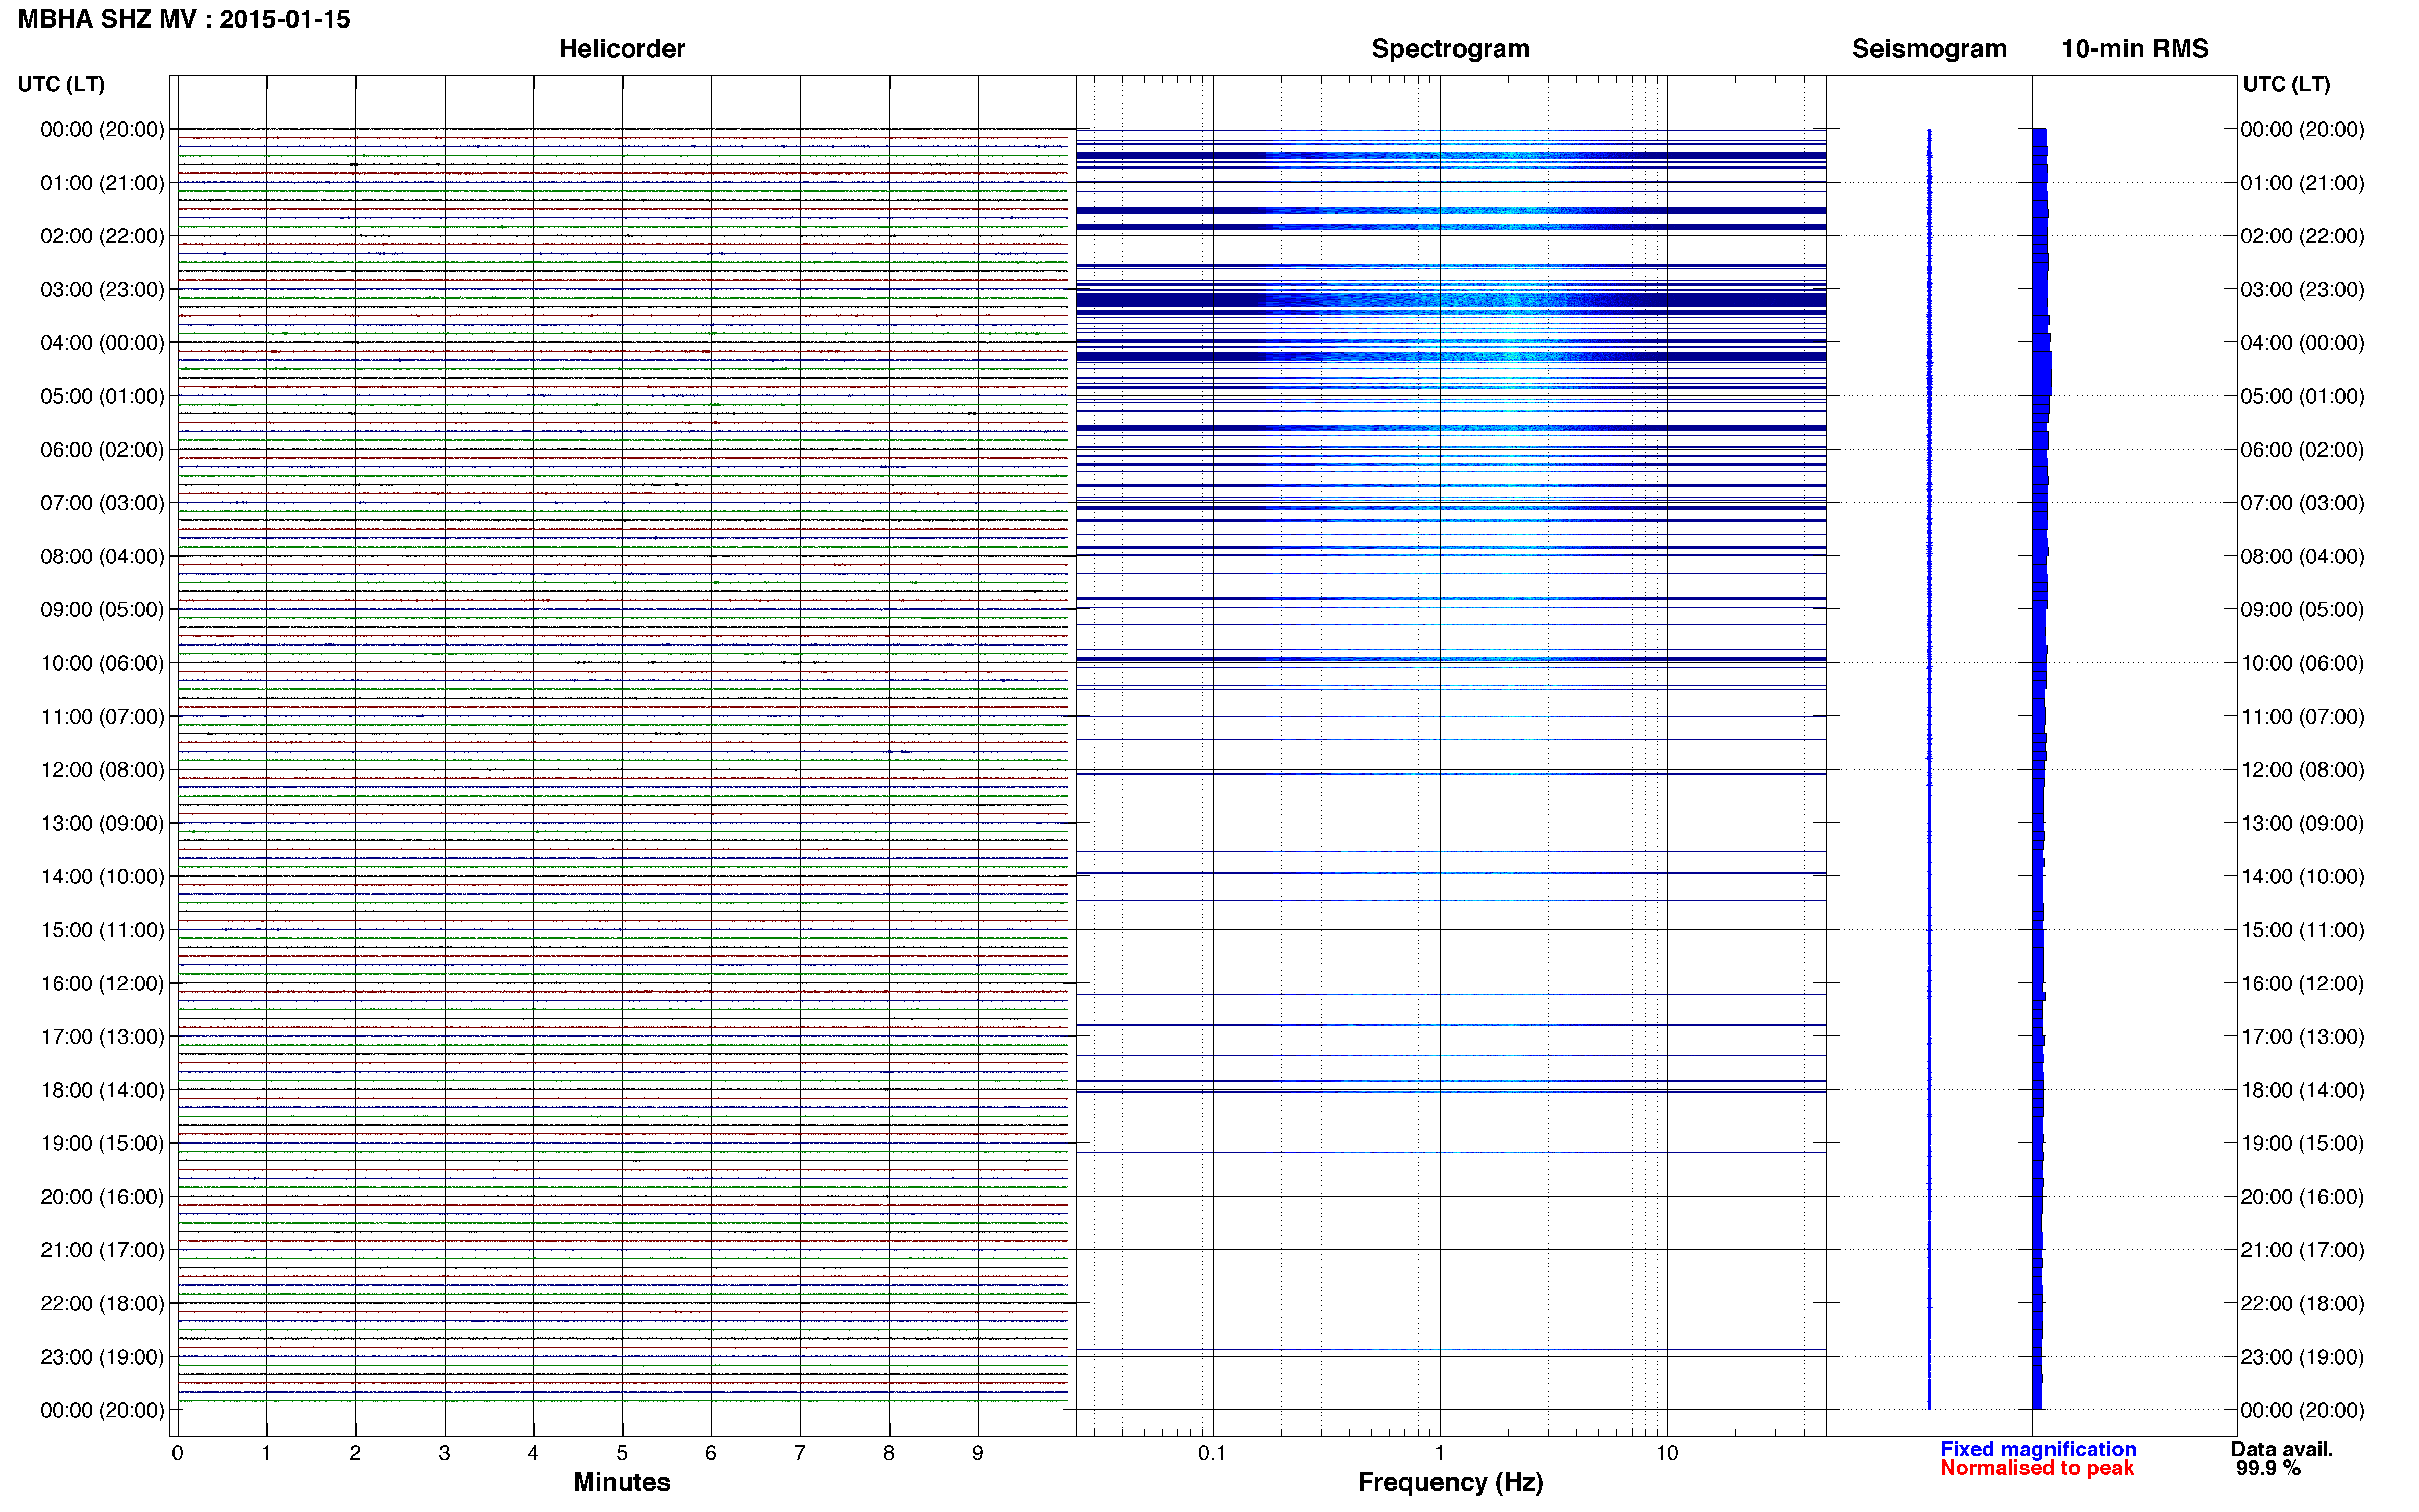Click the '10' tick on the Frequency axis
The width and height of the screenshot is (2419, 1512).
(1666, 1454)
